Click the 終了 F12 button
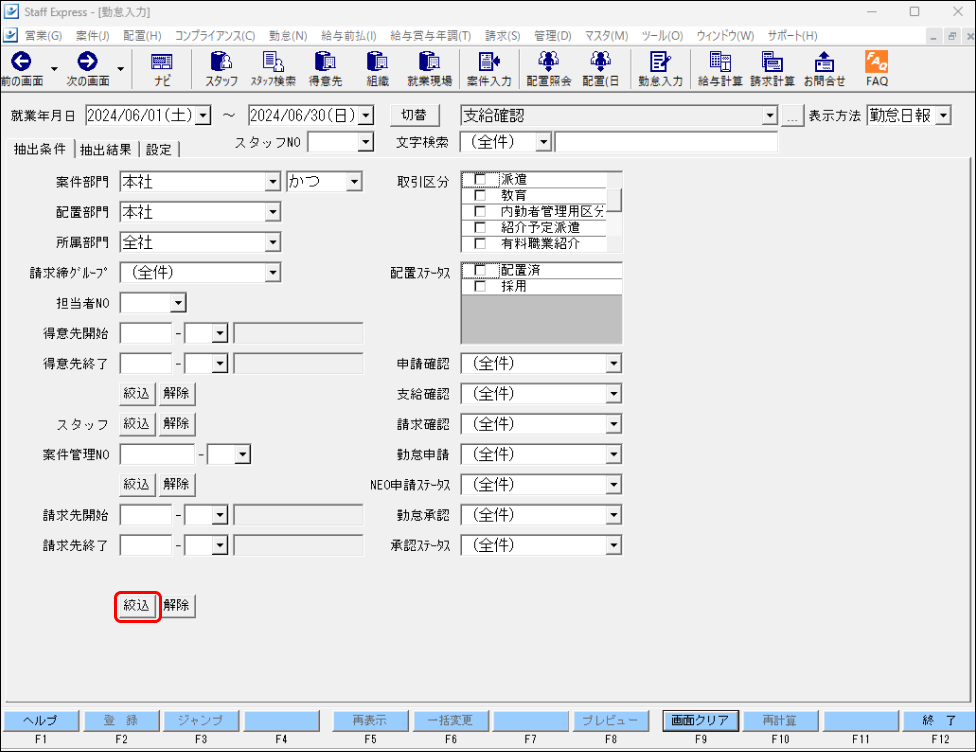The width and height of the screenshot is (976, 752). (x=939, y=721)
